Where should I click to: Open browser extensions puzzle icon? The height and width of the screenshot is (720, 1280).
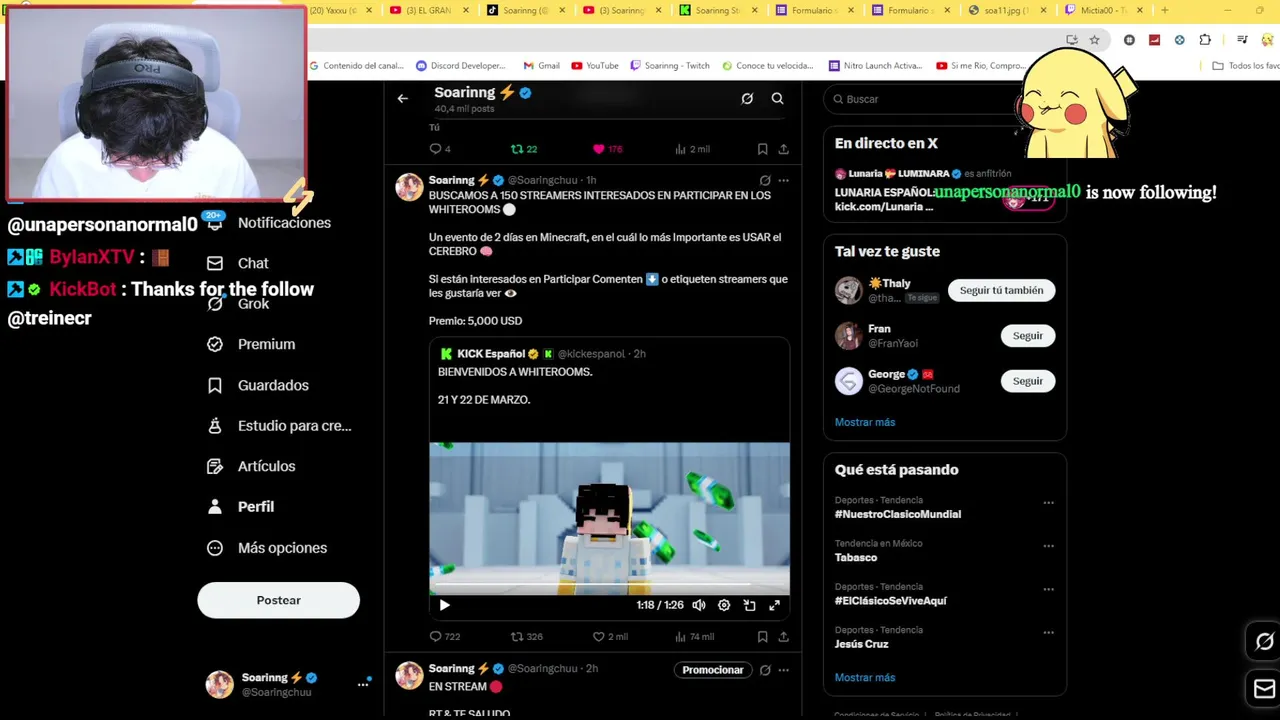coord(1205,40)
